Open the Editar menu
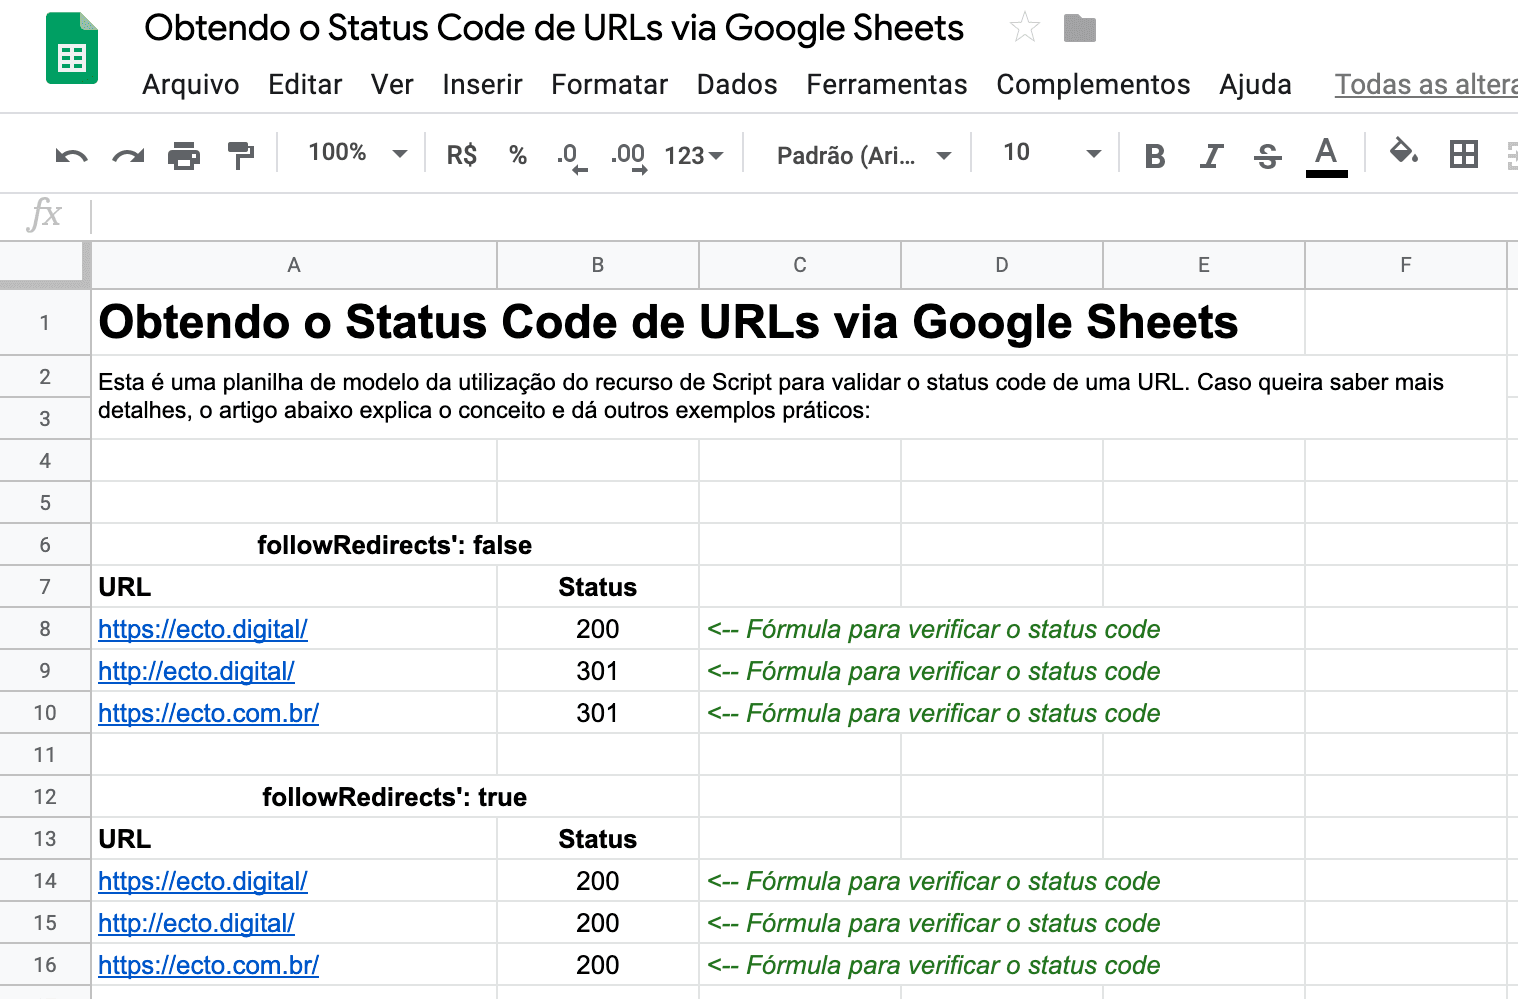Screen dimensions: 1518x999 pyautogui.click(x=305, y=85)
